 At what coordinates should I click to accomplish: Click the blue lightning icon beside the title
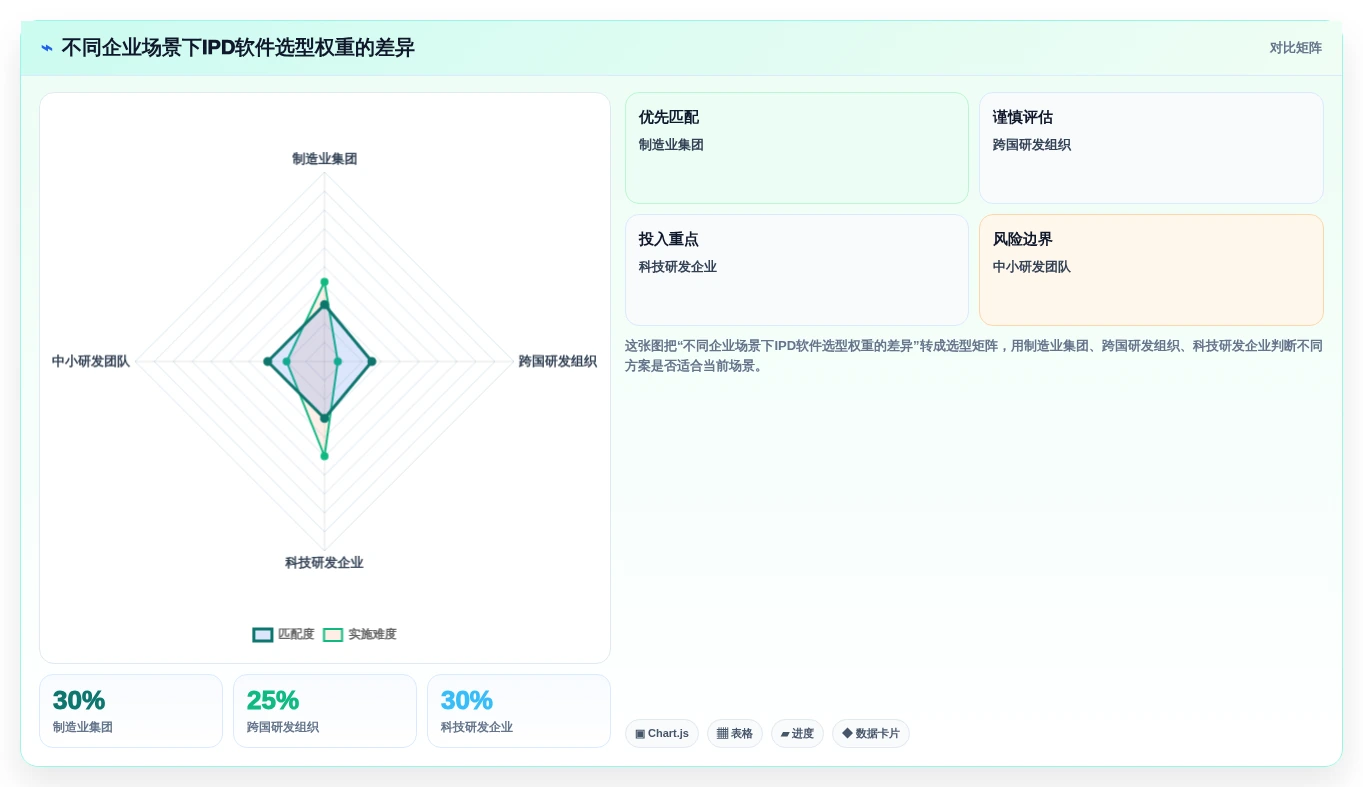(x=47, y=48)
